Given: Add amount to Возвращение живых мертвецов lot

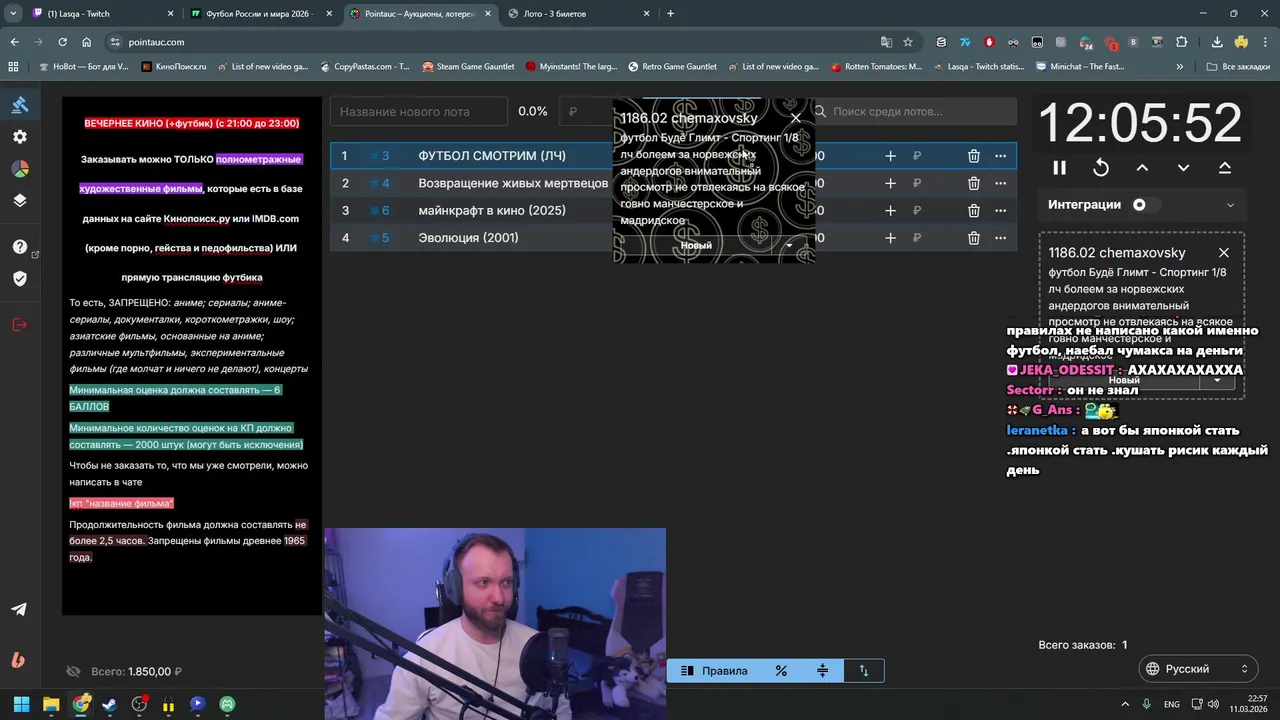Looking at the screenshot, I should 890,183.
